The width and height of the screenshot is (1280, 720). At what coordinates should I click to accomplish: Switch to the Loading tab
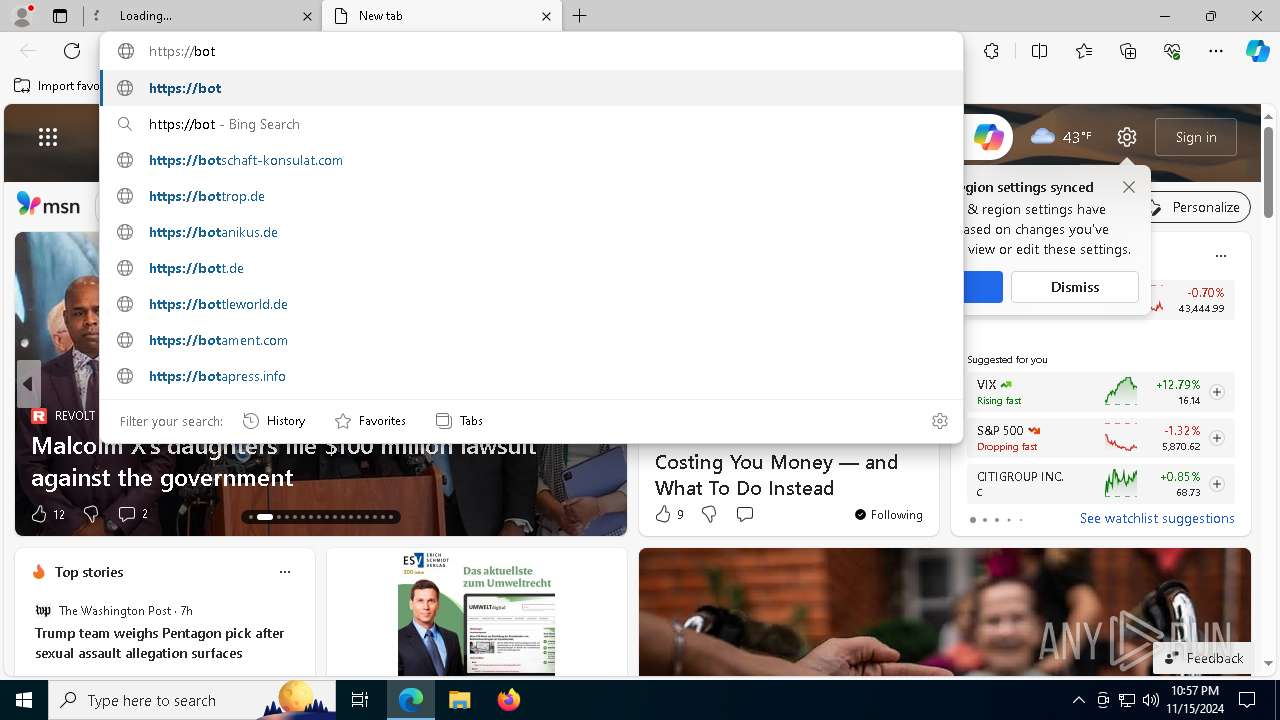coord(200,16)
